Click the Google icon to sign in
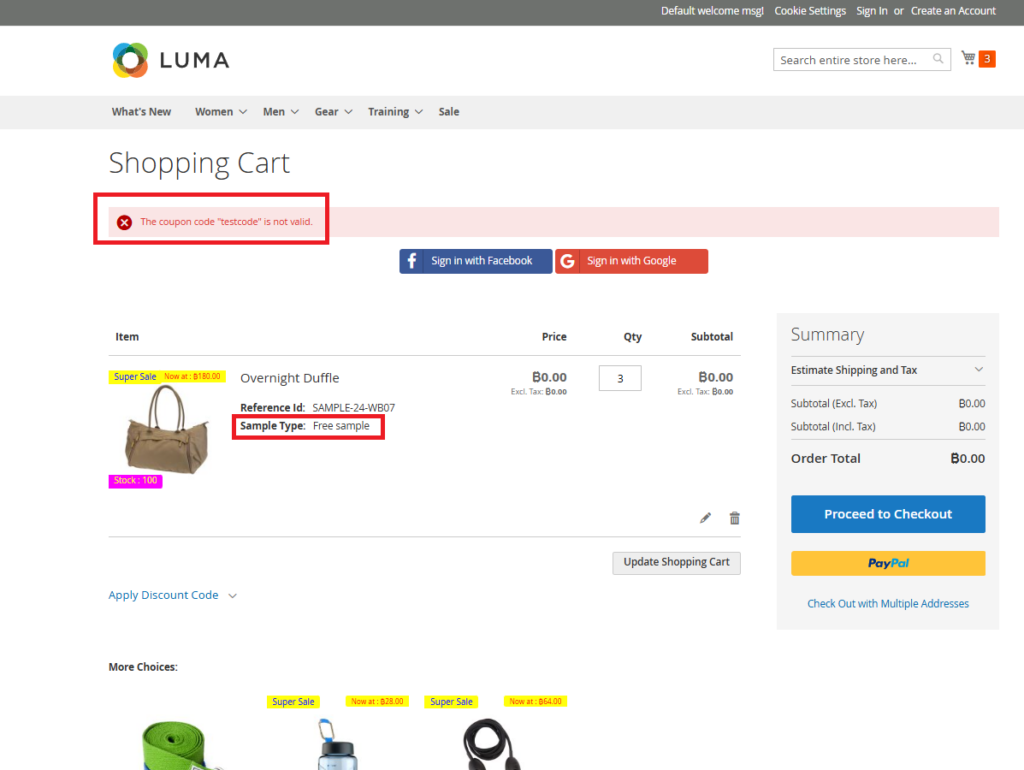Screen dimensions: 1024x770 pos(567,261)
